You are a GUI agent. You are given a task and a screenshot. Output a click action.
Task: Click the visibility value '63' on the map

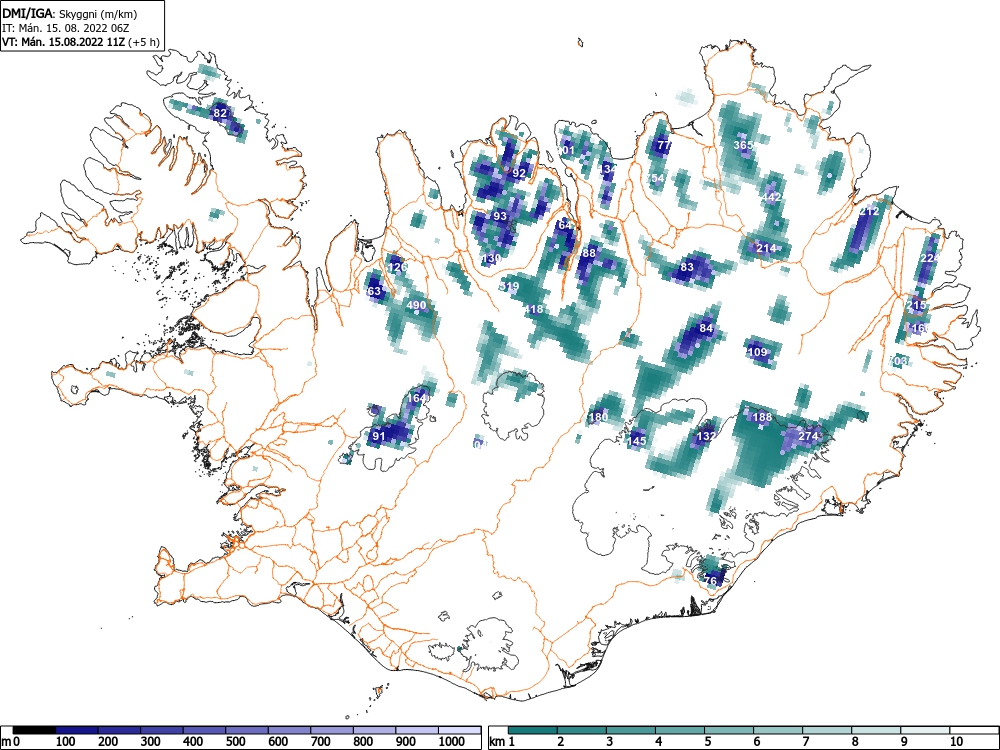click(374, 291)
